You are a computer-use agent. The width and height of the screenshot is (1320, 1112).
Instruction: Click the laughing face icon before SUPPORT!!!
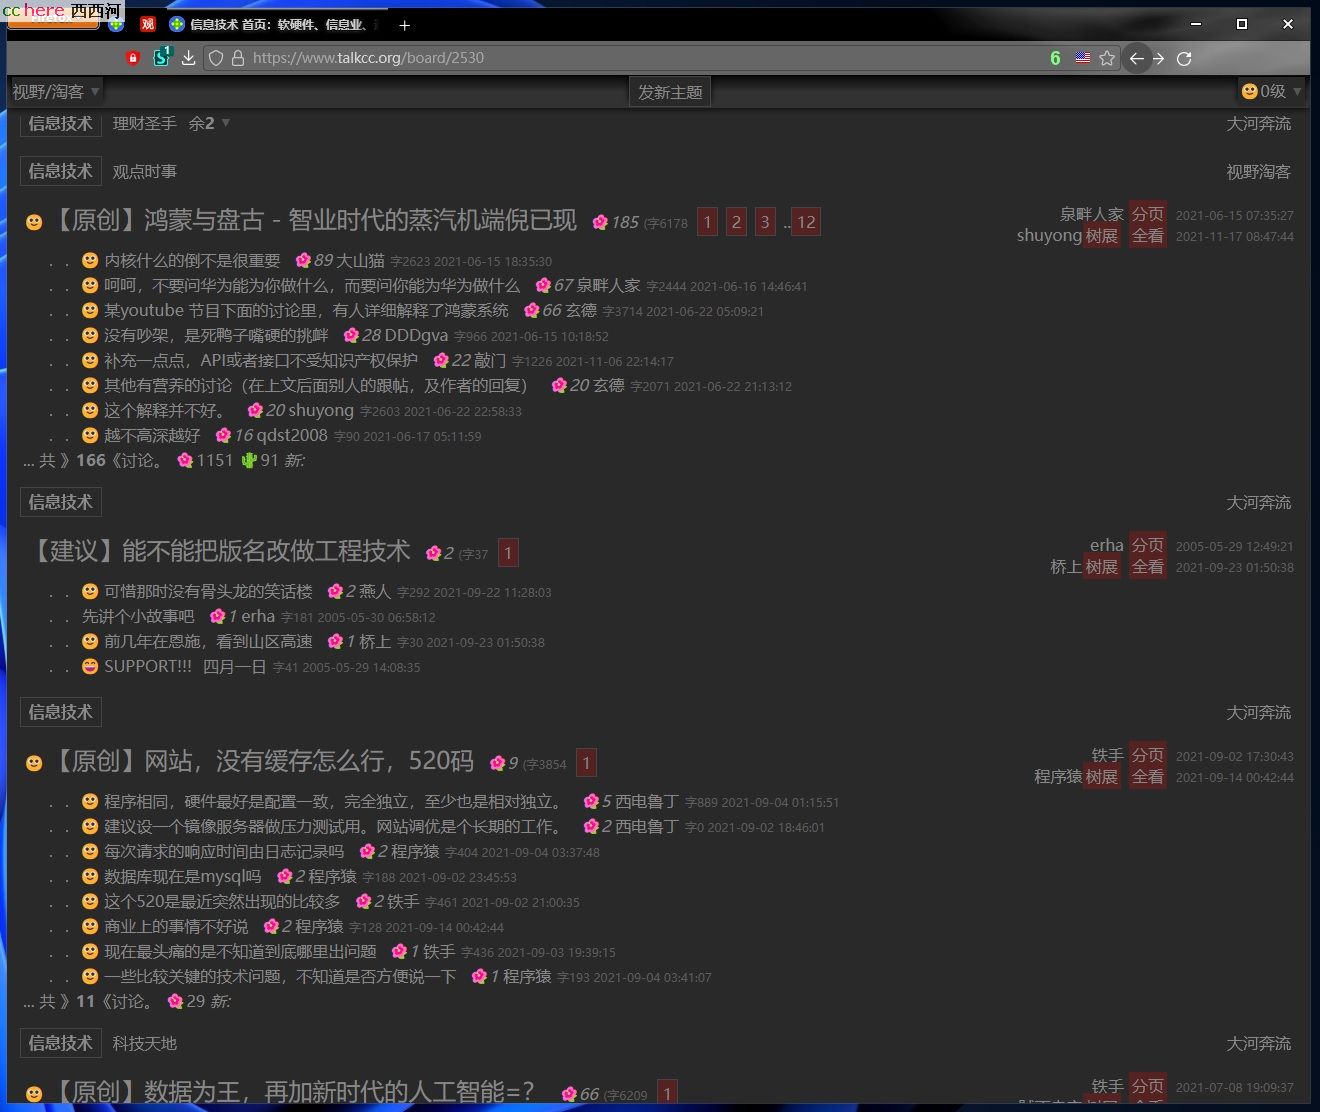click(90, 666)
